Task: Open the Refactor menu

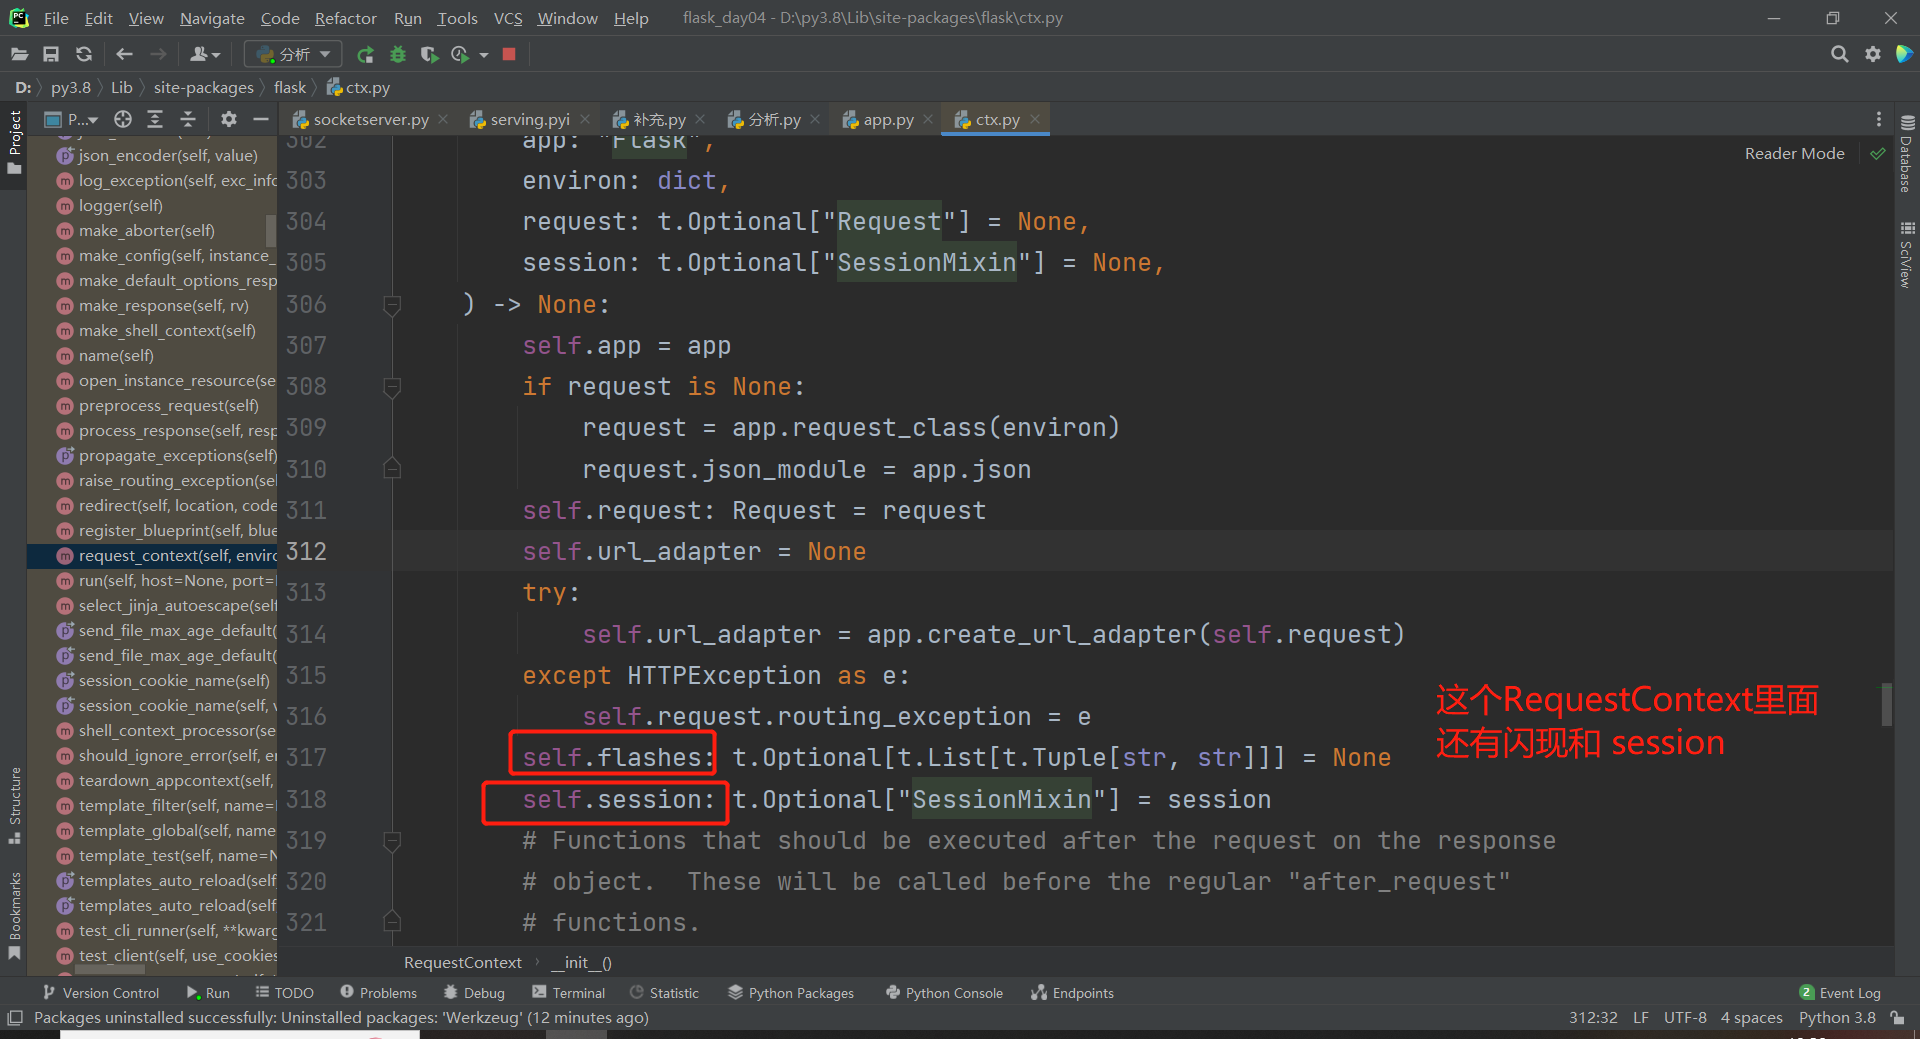Action: 345,18
